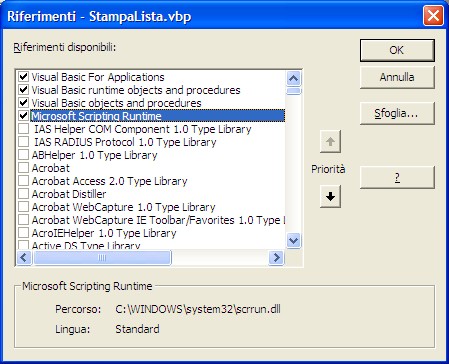
Task: Click the horizontal scrollbar thumb
Action: 102,257
